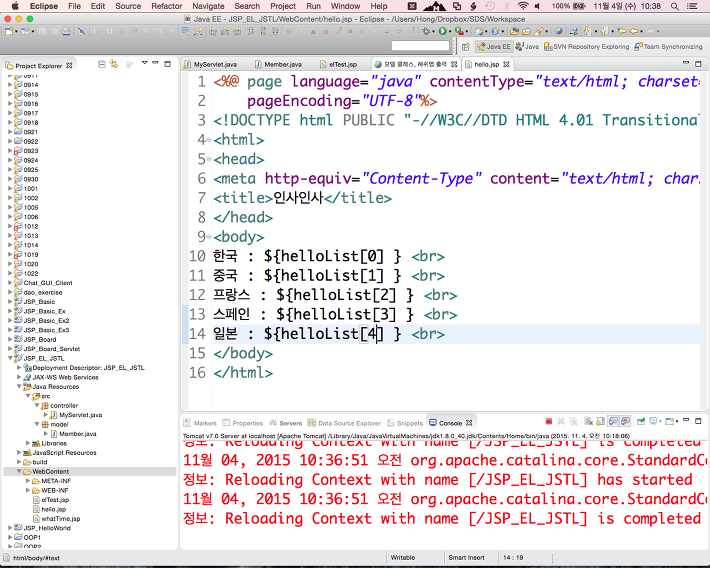Open the Run configurations dropdown arrow
The height and width of the screenshot is (568, 710).
click(450, 32)
